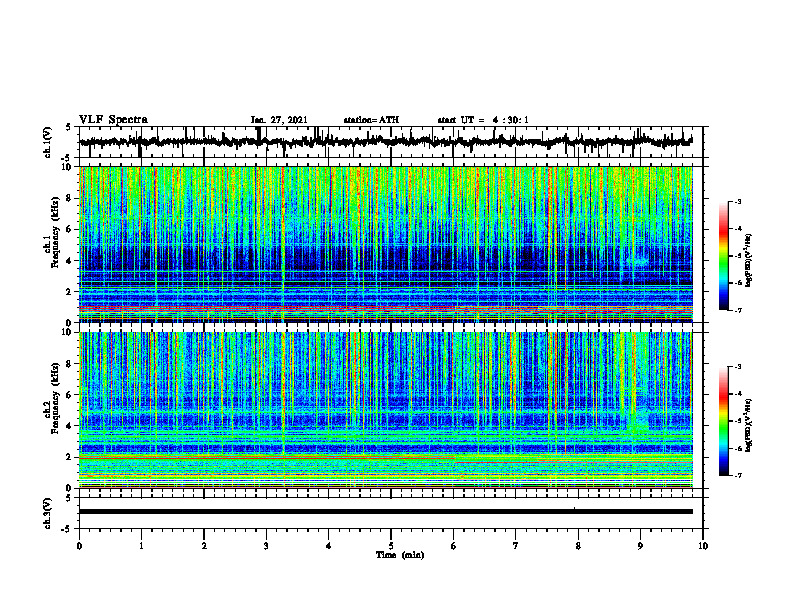Image resolution: width=792 pixels, height=612 pixels.
Task: Click the ch.3 flat black voltage trace
Action: [385, 512]
